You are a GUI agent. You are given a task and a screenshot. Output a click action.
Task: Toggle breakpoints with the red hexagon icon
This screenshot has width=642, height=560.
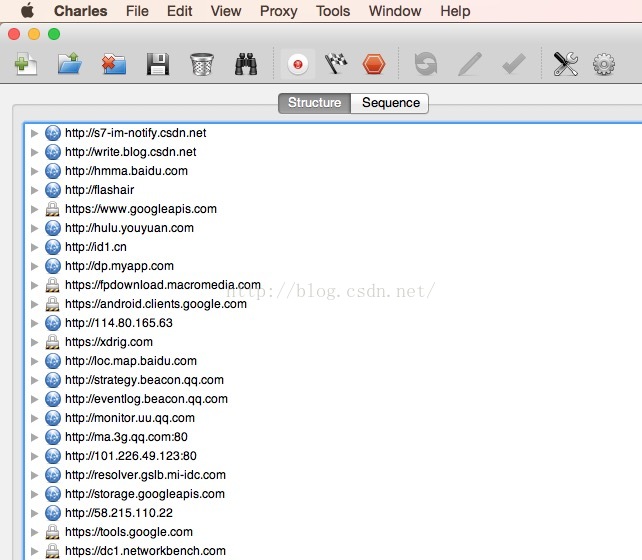click(374, 64)
